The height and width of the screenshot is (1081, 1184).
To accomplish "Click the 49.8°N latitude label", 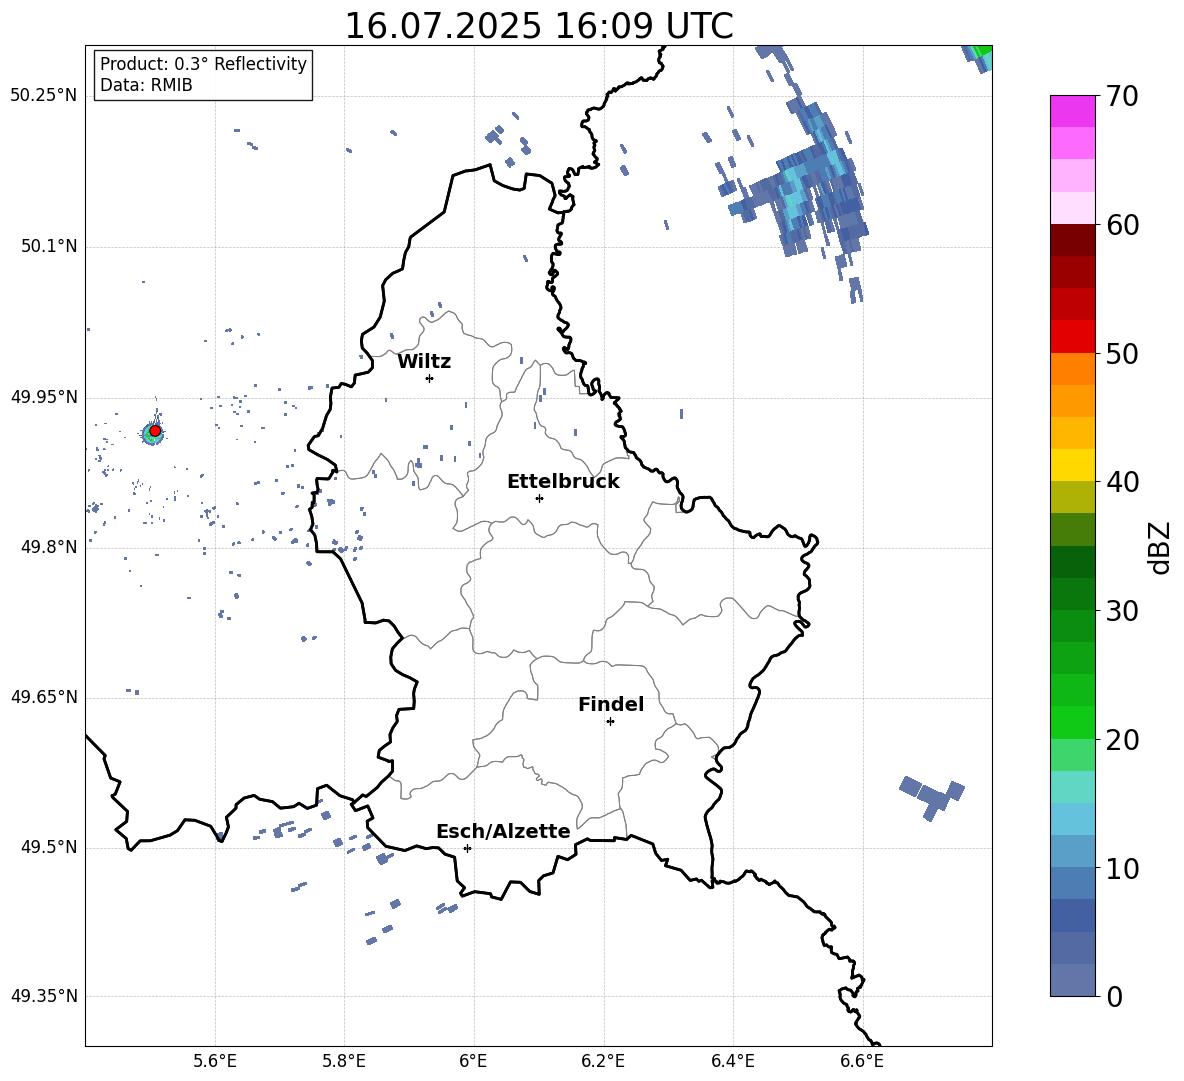I will point(48,547).
